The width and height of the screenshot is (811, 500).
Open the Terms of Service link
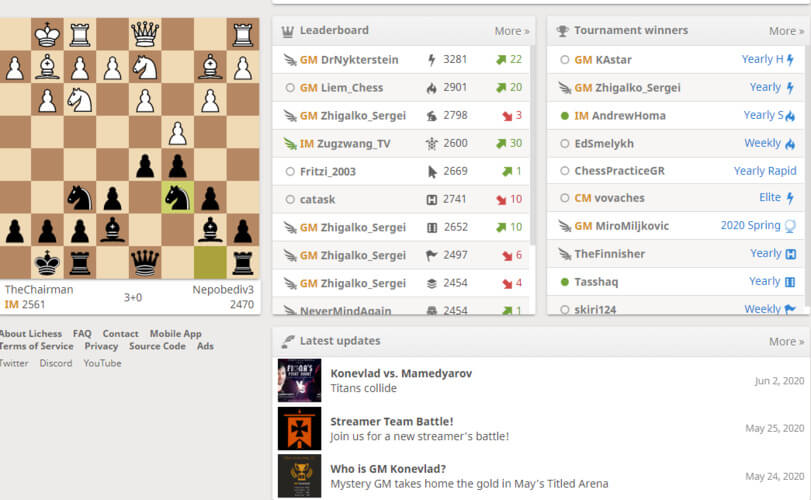[36, 346]
